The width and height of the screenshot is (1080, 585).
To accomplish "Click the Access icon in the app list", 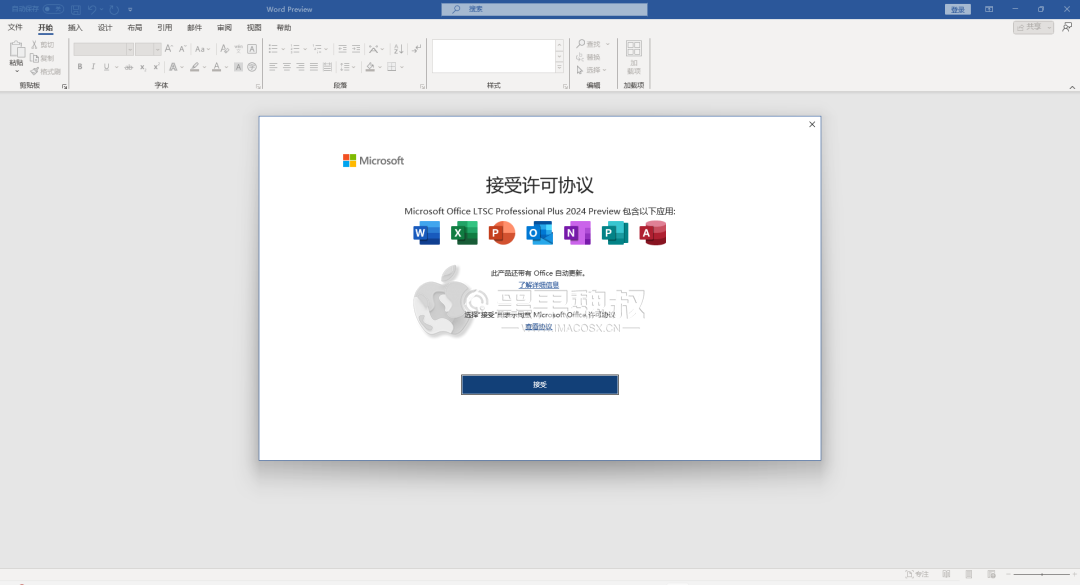I will pos(653,232).
